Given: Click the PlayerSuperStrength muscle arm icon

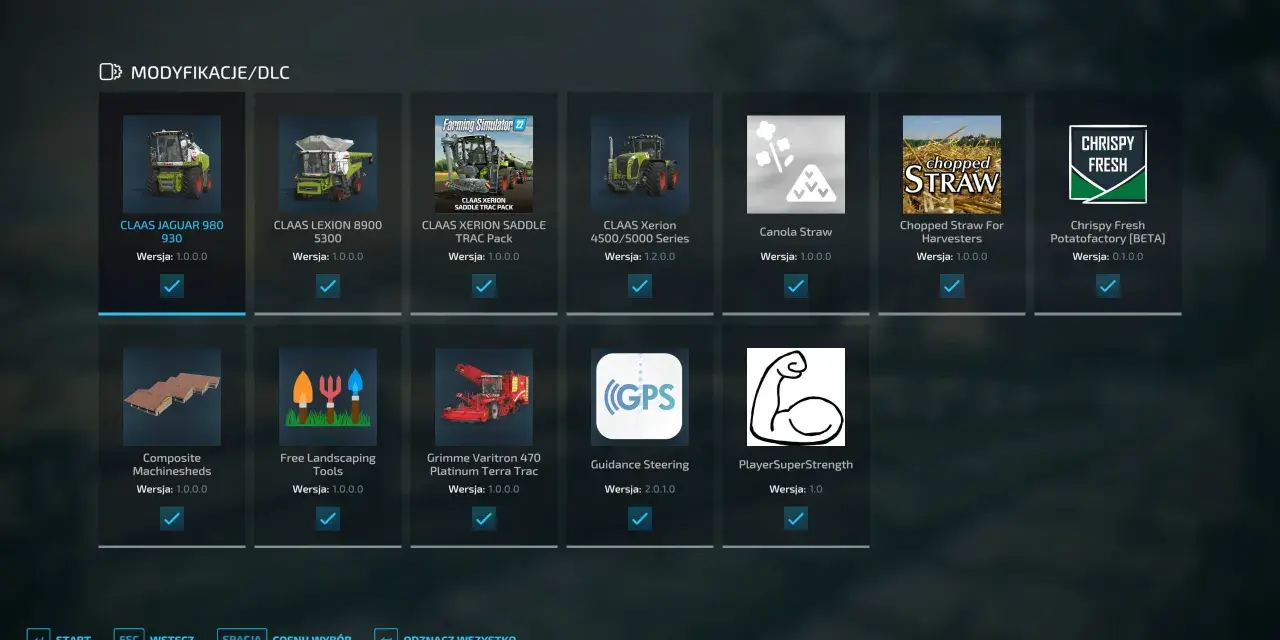Looking at the screenshot, I should pyautogui.click(x=796, y=397).
